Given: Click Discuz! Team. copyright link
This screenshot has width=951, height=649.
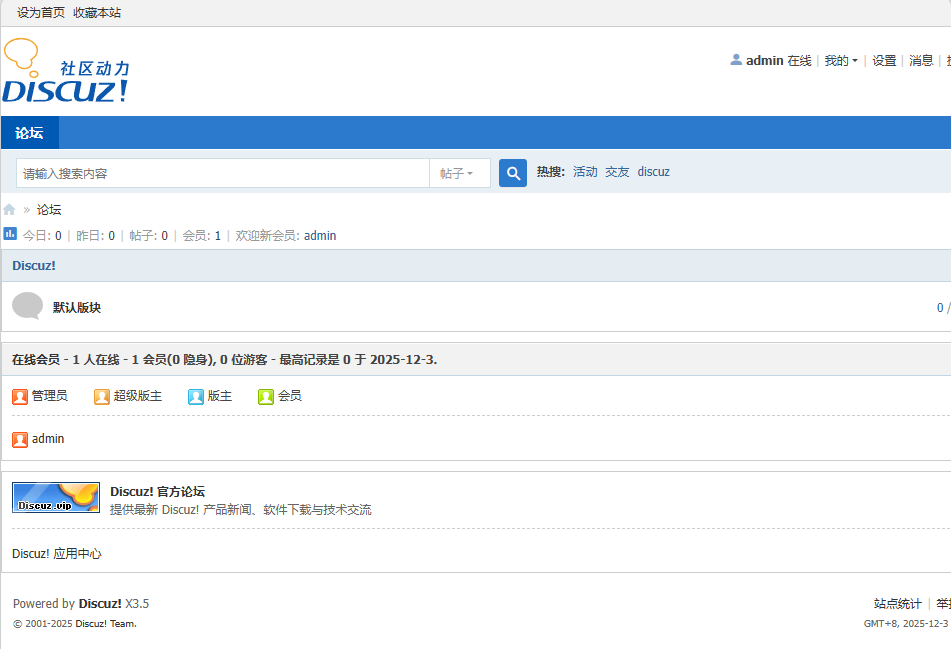Looking at the screenshot, I should (106, 624).
